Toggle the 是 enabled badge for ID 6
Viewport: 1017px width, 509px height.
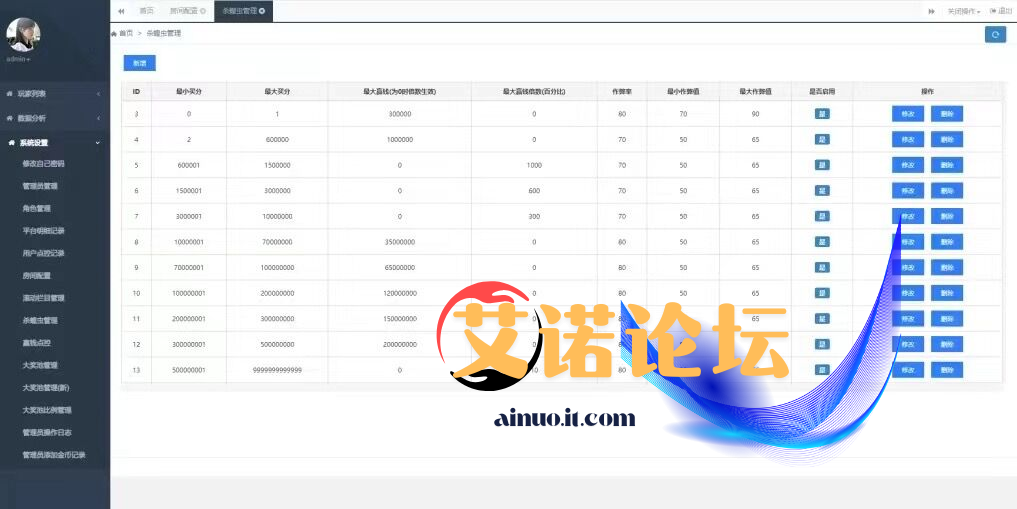(x=822, y=191)
